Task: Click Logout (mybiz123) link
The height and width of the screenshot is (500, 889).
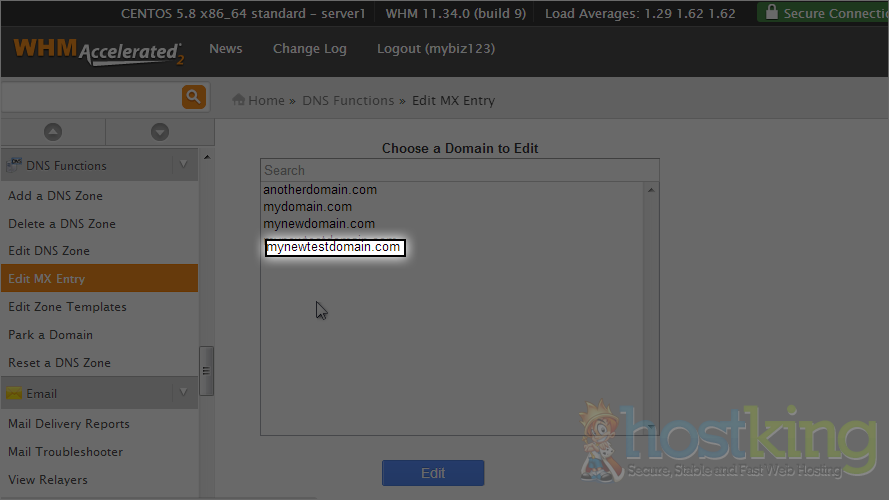Action: tap(435, 49)
